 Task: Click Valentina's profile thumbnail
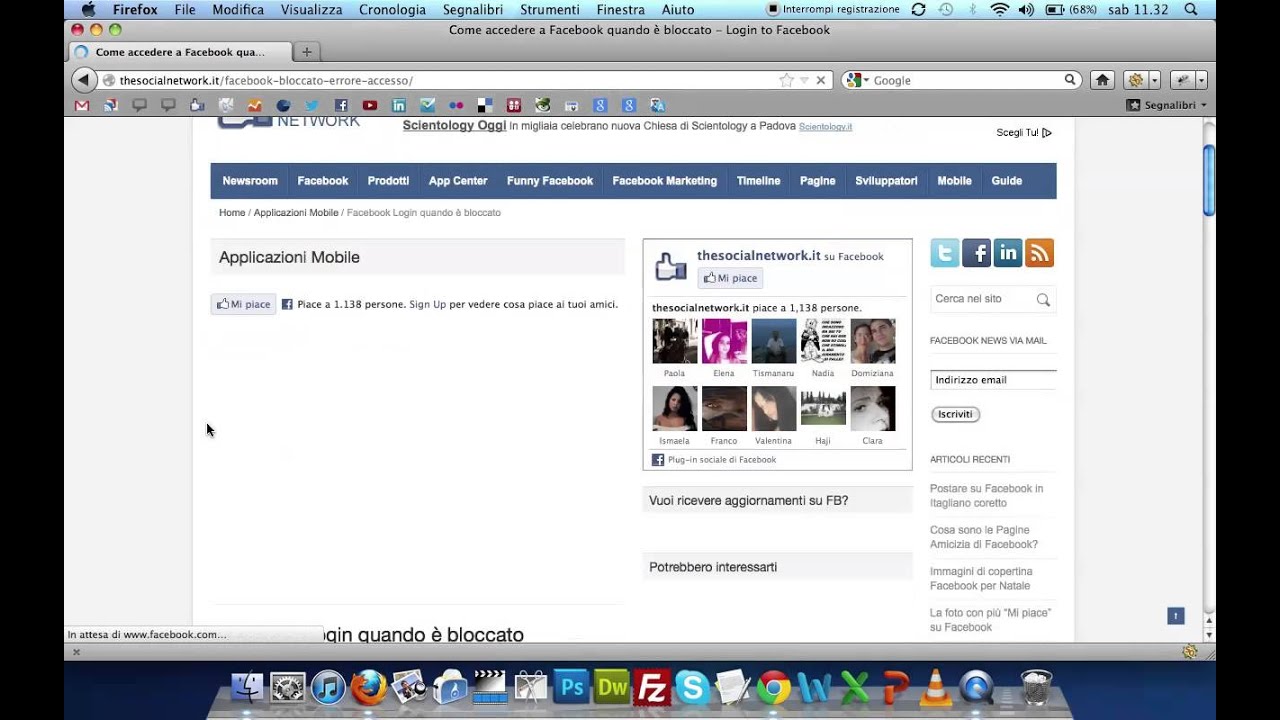click(774, 408)
